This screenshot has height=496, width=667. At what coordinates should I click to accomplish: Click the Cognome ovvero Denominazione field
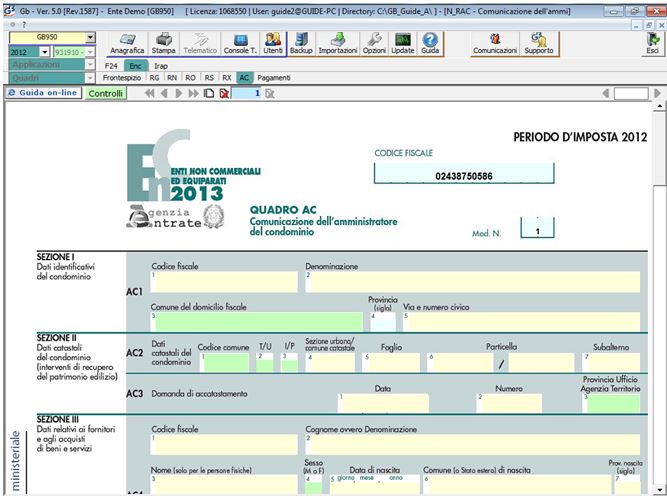click(x=473, y=445)
